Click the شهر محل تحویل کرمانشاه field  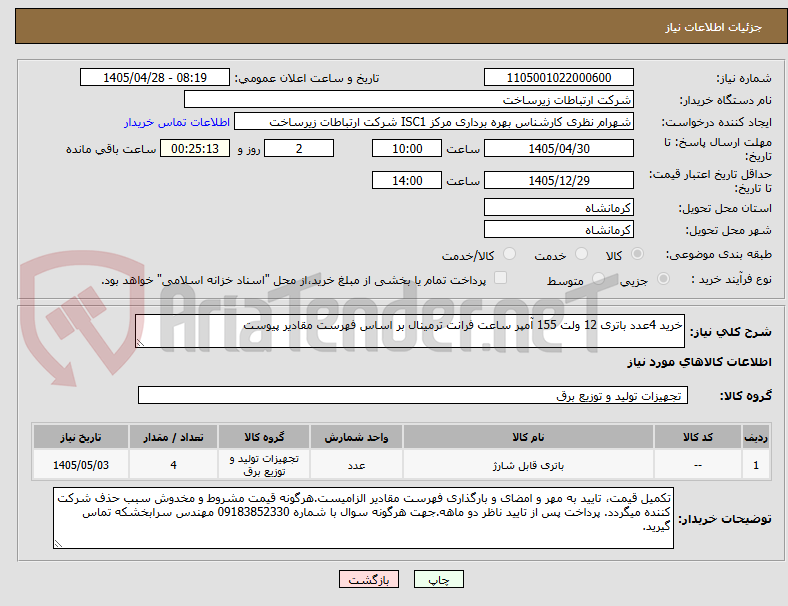pyautogui.click(x=559, y=229)
